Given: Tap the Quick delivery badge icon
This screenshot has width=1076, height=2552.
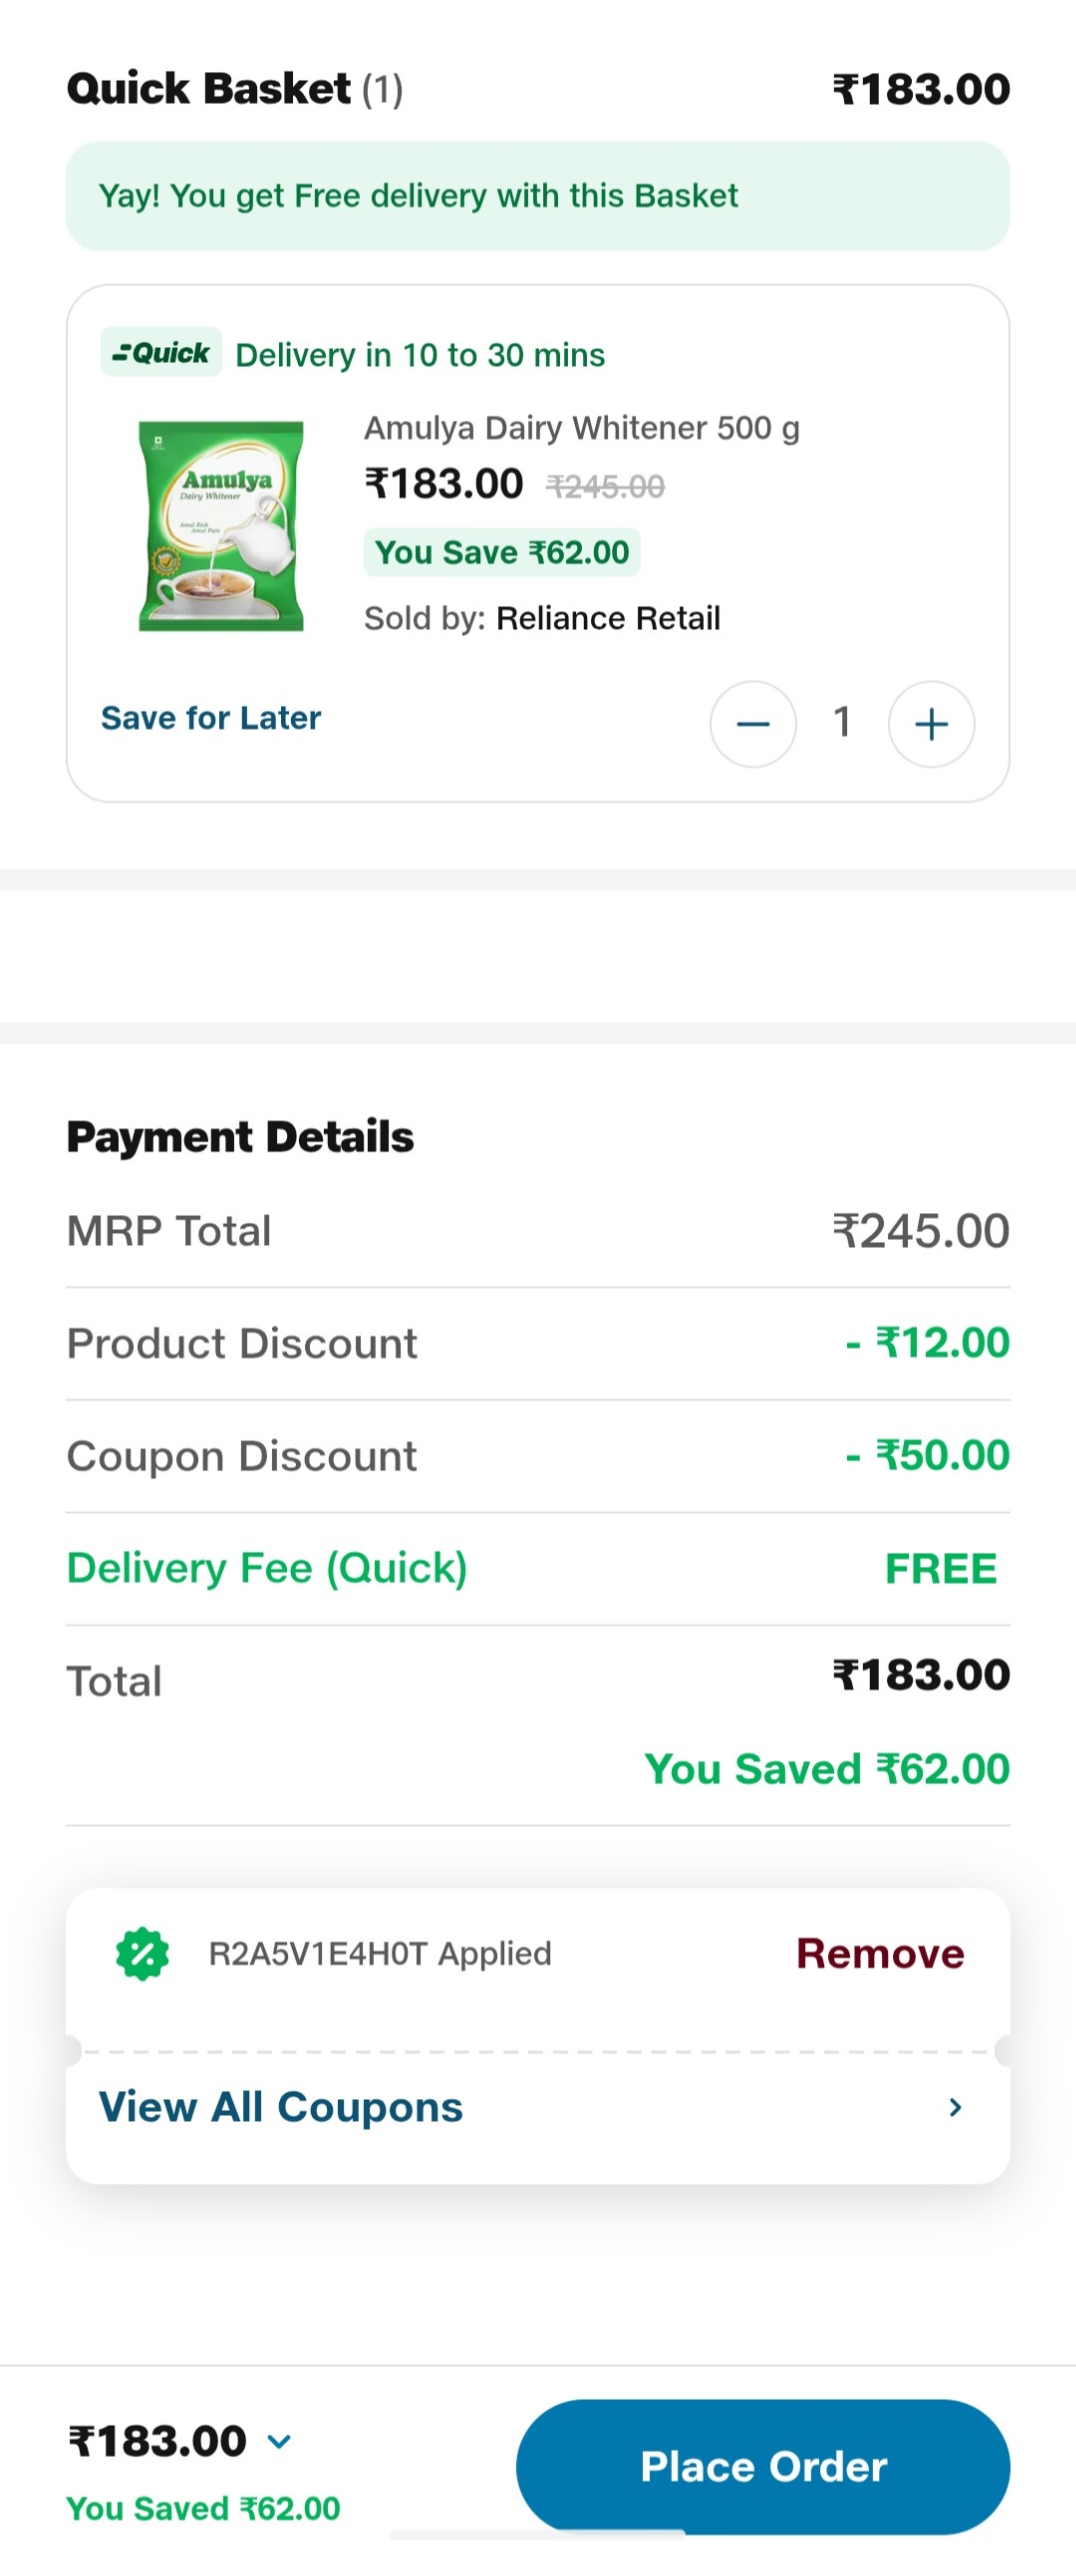Looking at the screenshot, I should coord(161,353).
